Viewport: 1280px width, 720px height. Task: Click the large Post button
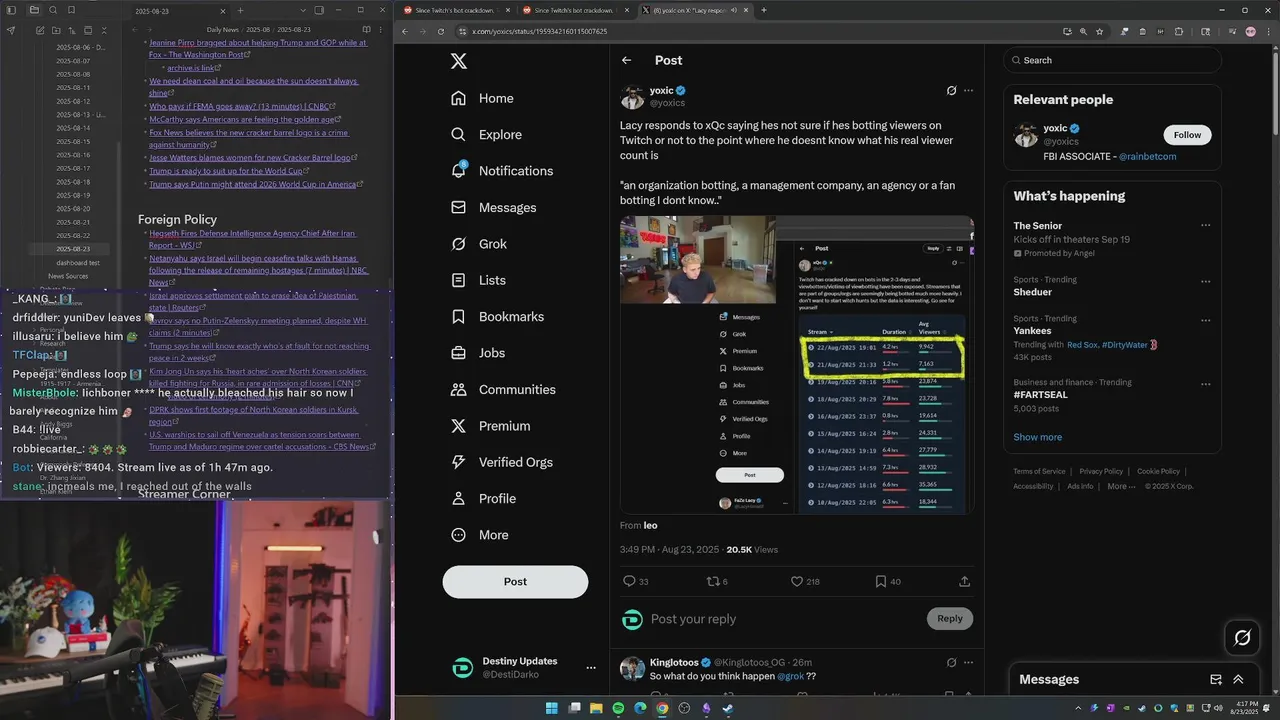click(515, 582)
